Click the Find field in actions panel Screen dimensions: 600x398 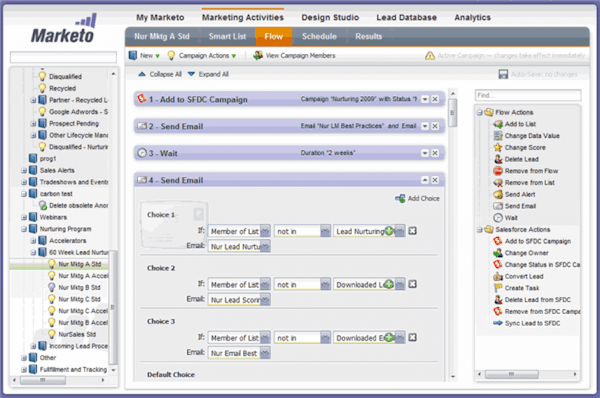tap(528, 95)
